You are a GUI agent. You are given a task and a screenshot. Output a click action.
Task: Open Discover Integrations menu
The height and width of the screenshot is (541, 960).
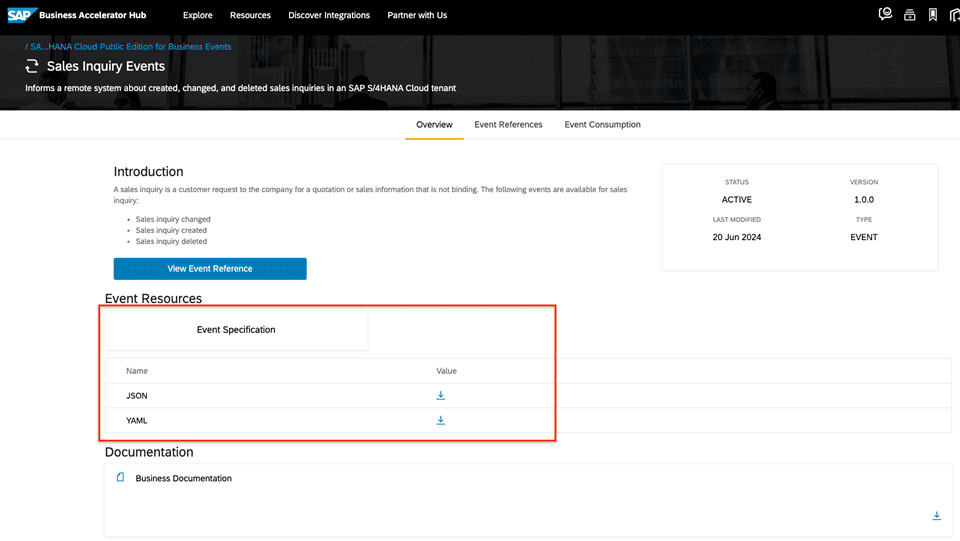(x=329, y=15)
